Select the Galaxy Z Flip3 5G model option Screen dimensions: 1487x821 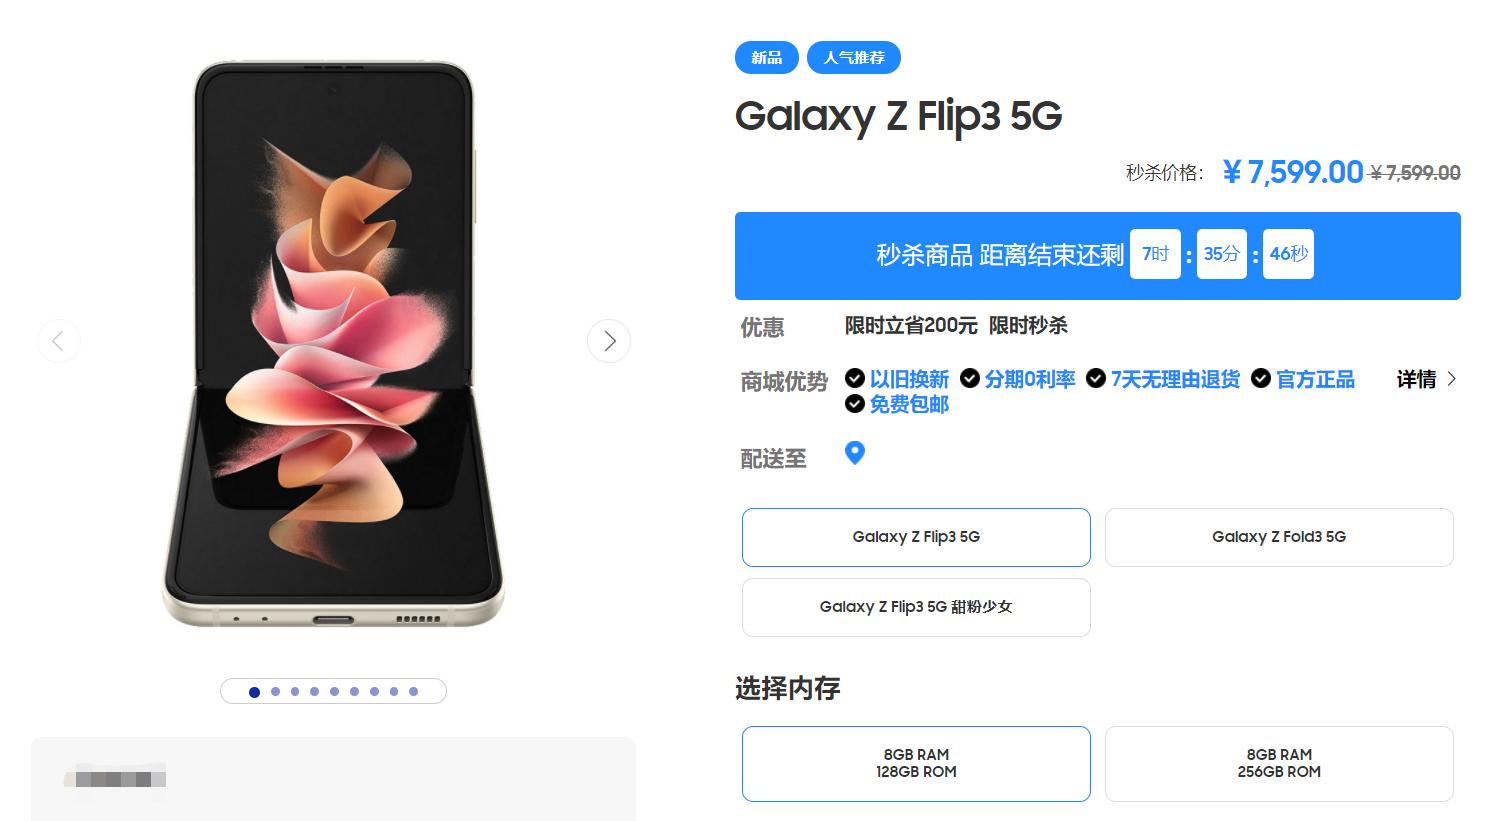click(x=916, y=537)
